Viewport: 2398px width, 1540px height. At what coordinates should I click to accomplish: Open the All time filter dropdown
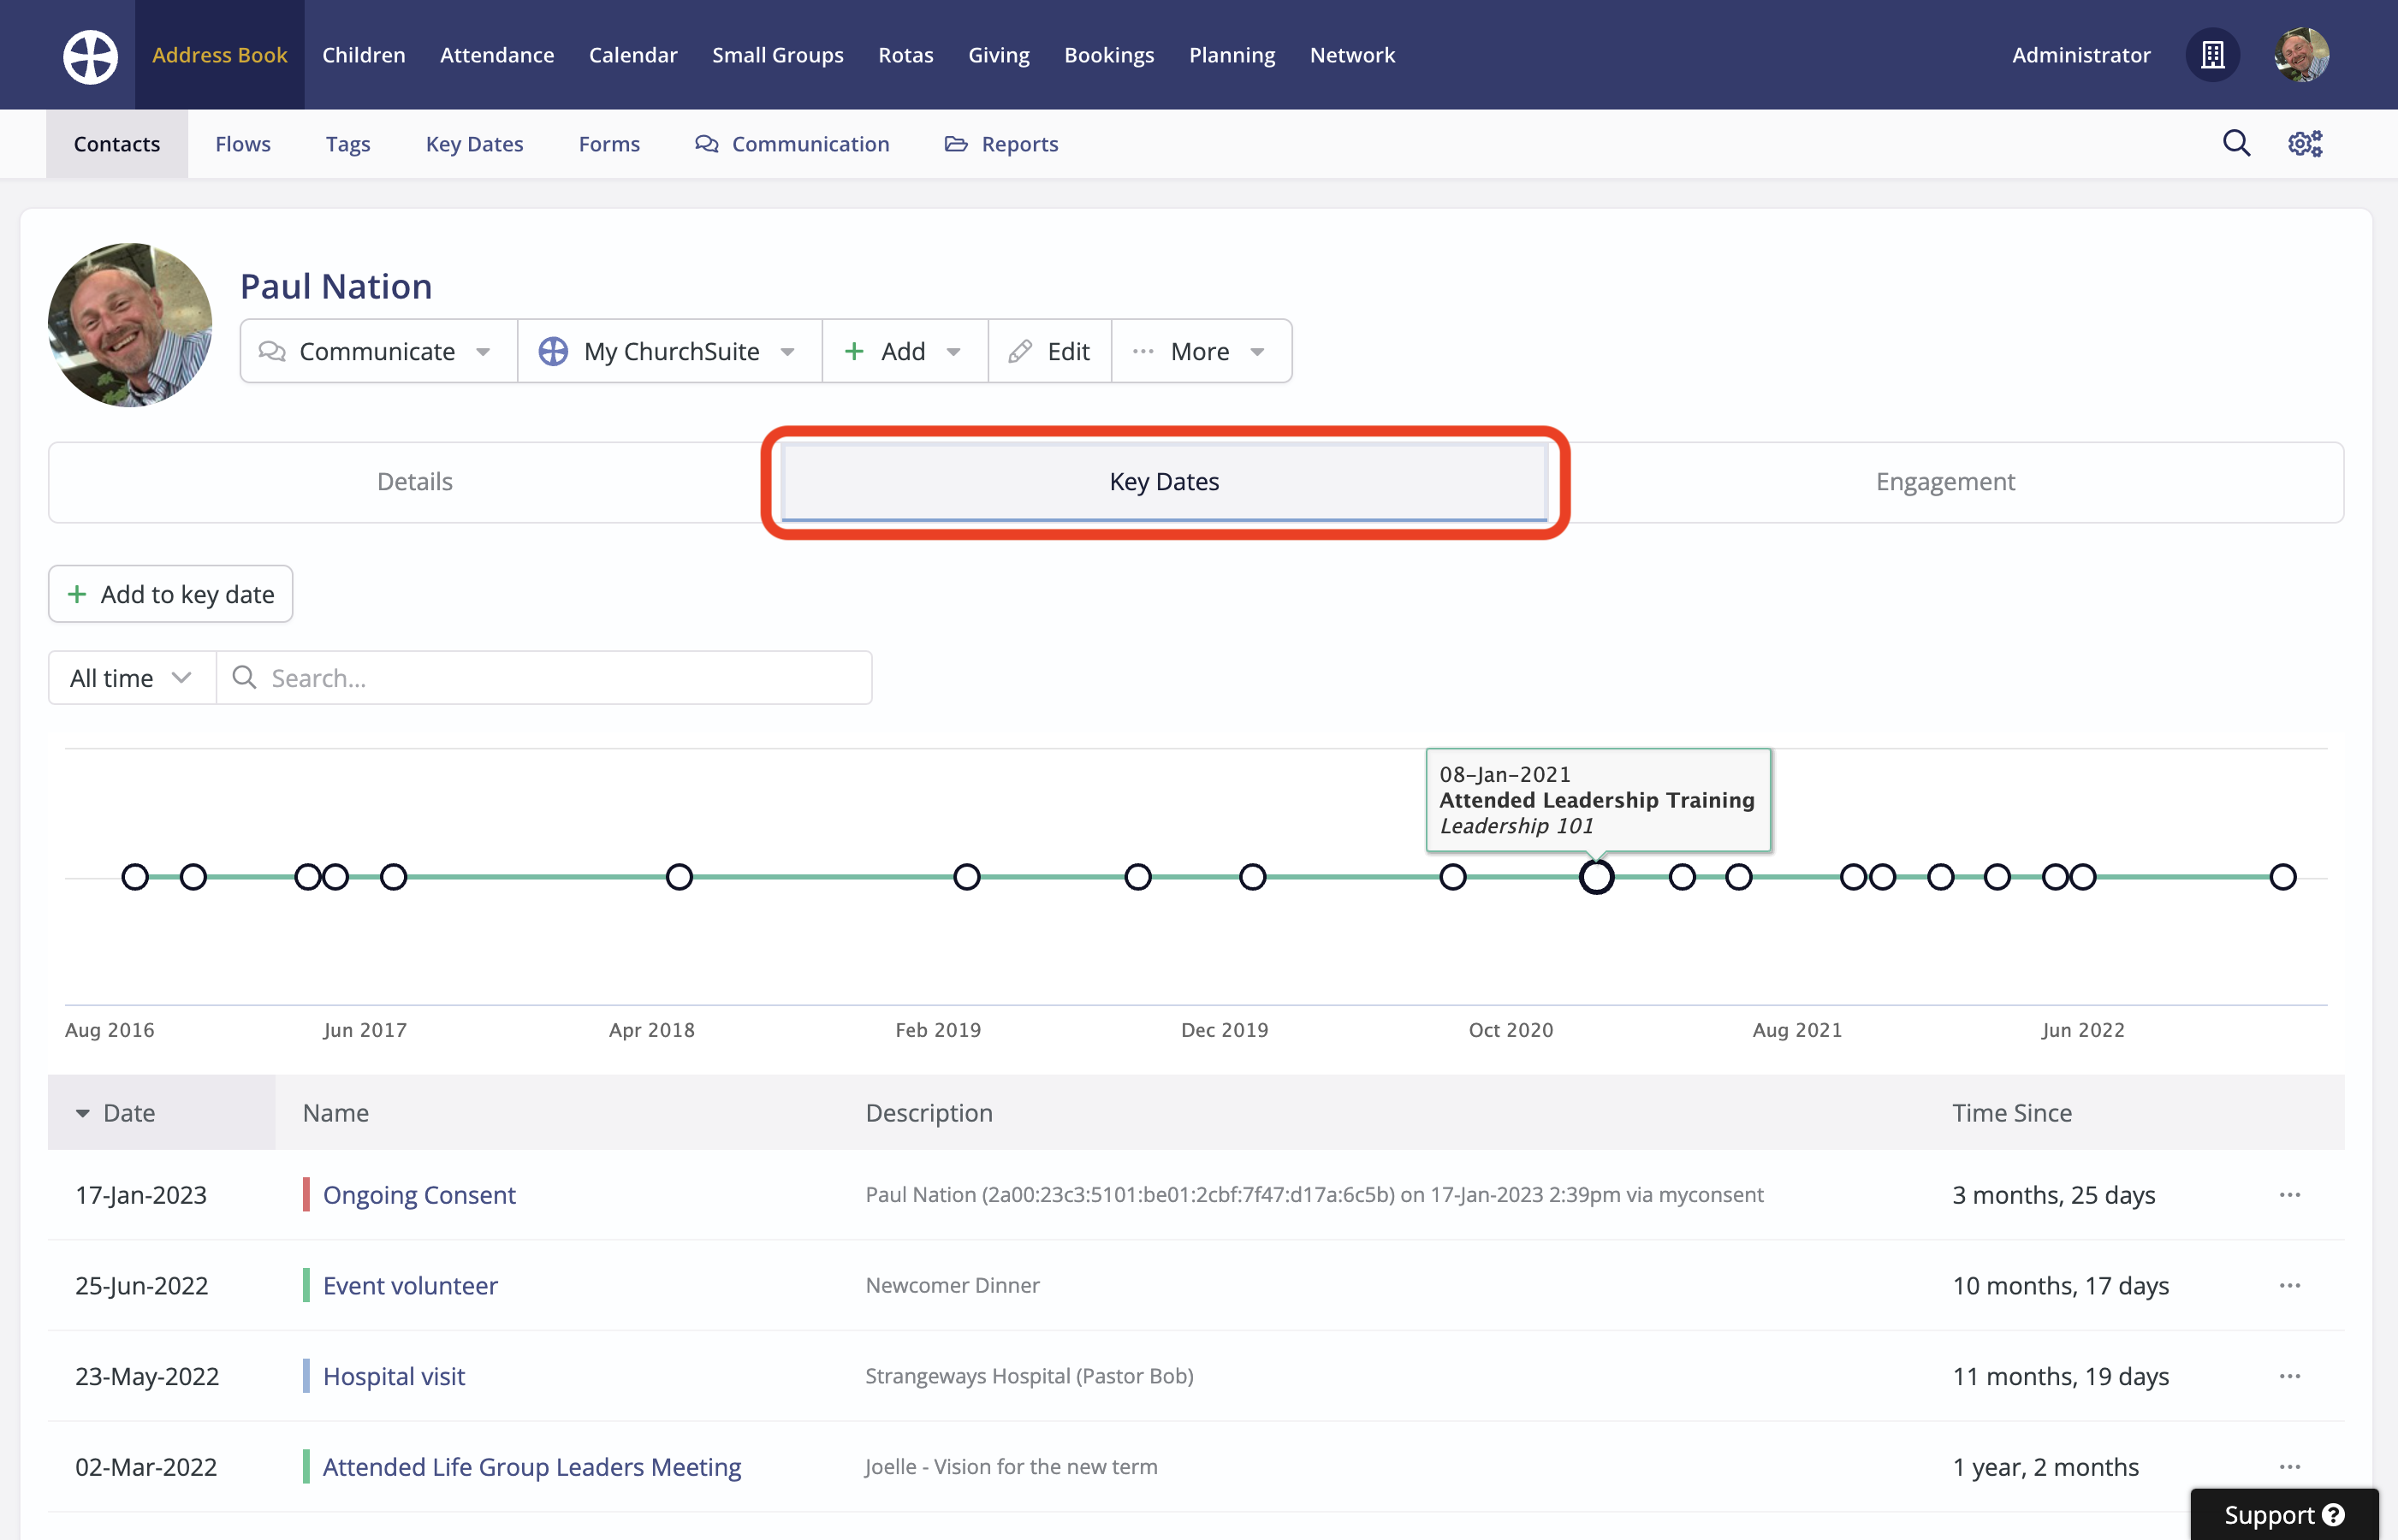(131, 678)
